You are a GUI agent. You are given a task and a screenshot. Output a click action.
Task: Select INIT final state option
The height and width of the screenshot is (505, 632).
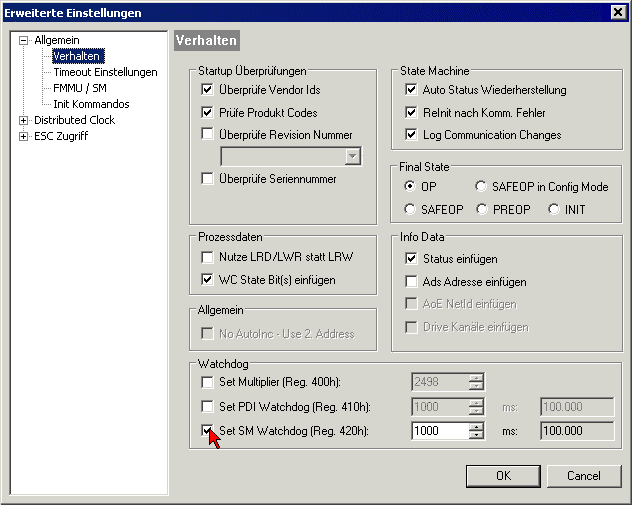[554, 209]
